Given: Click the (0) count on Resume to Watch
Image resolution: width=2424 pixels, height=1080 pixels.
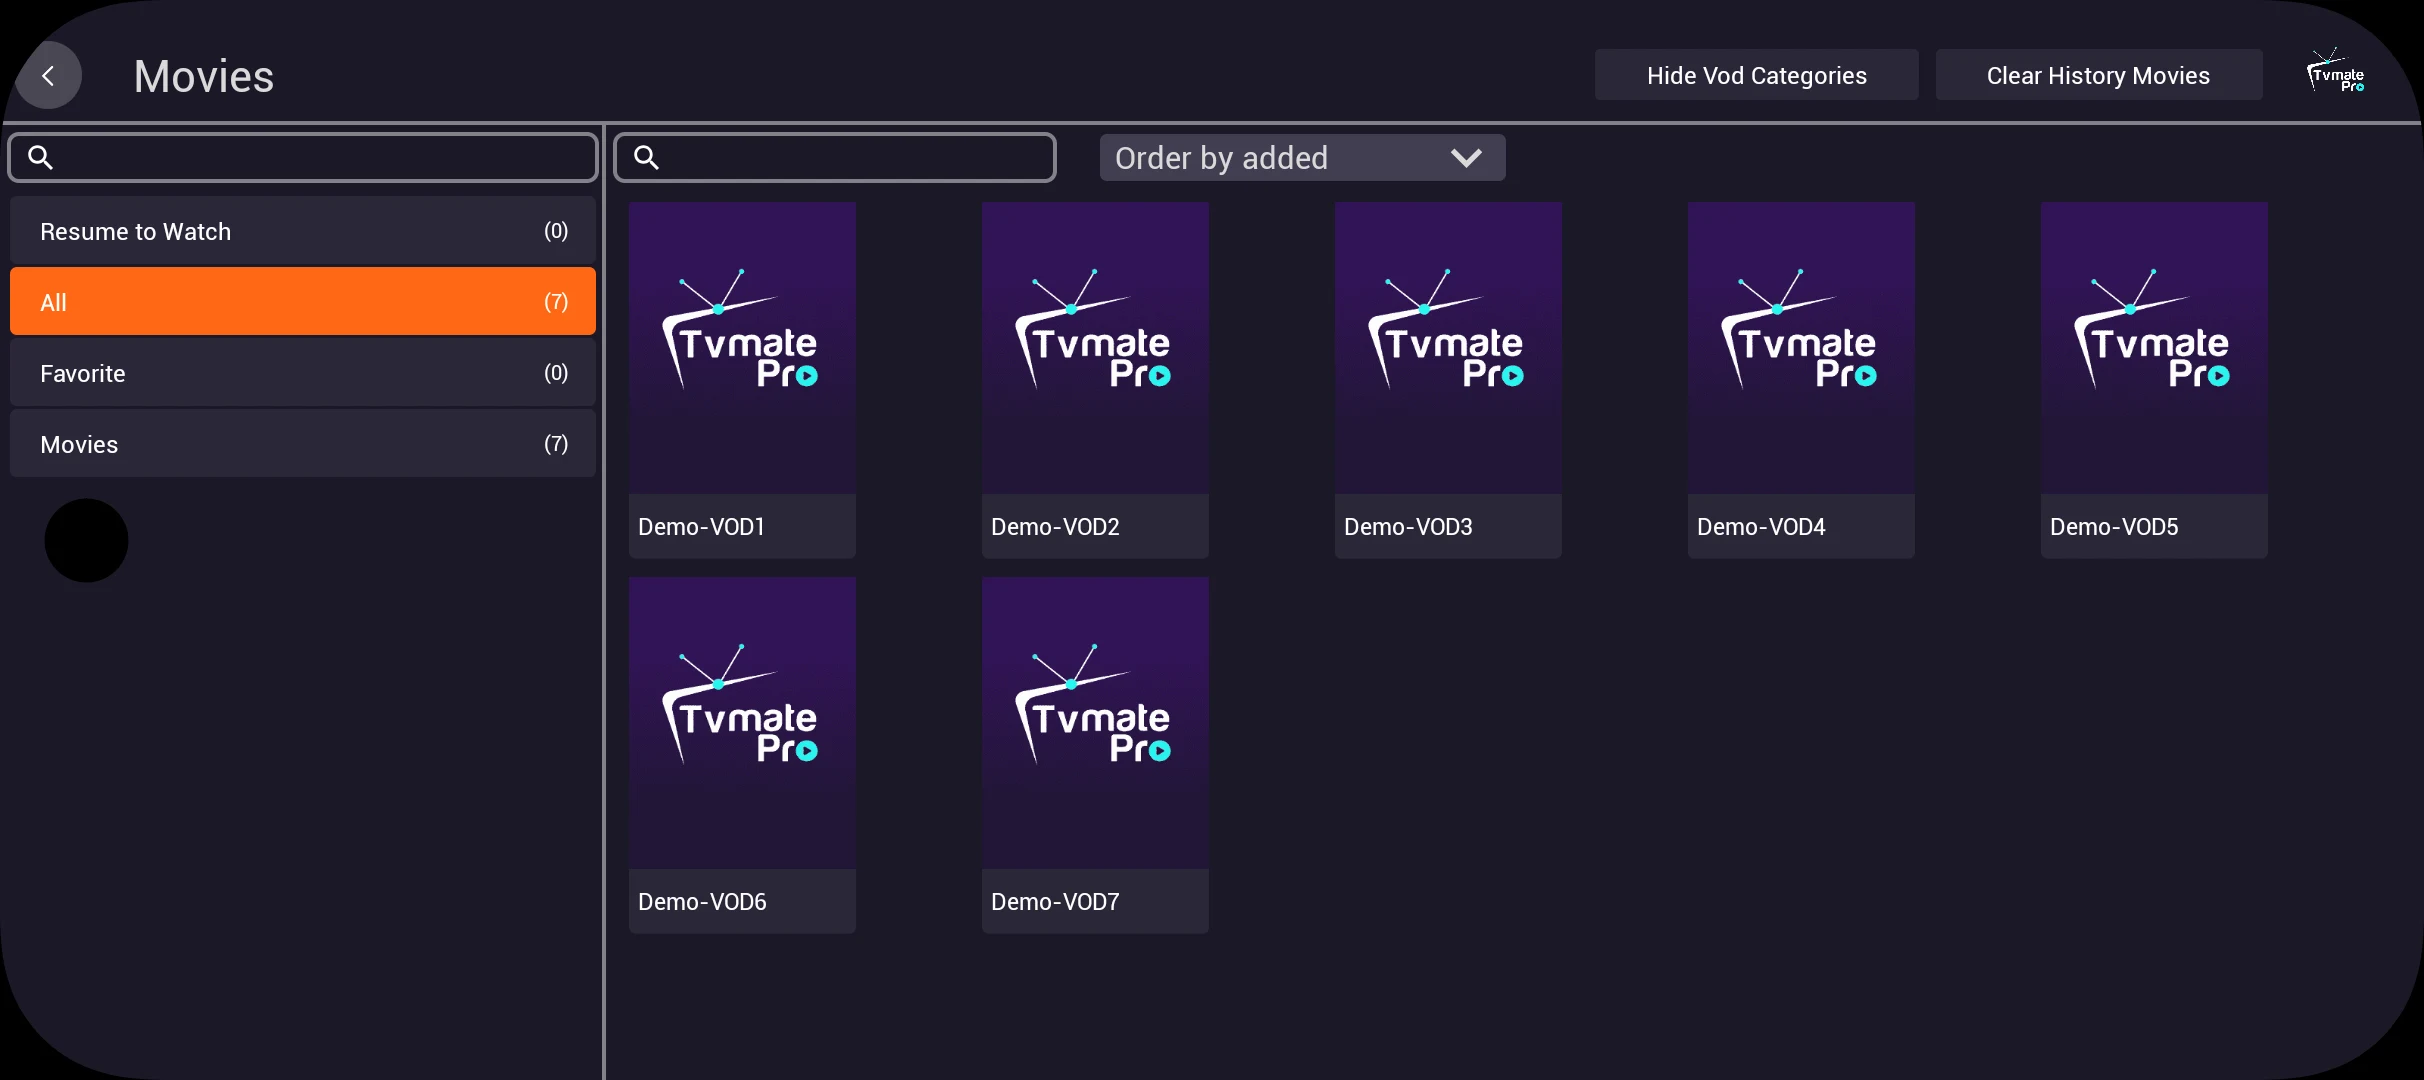Looking at the screenshot, I should [556, 231].
